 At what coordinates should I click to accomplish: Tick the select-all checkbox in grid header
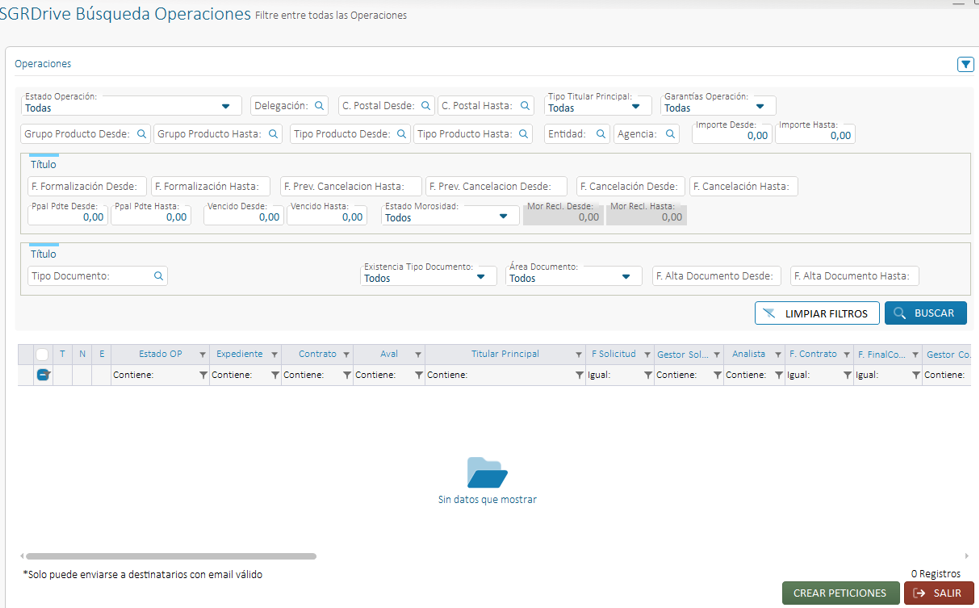42,354
